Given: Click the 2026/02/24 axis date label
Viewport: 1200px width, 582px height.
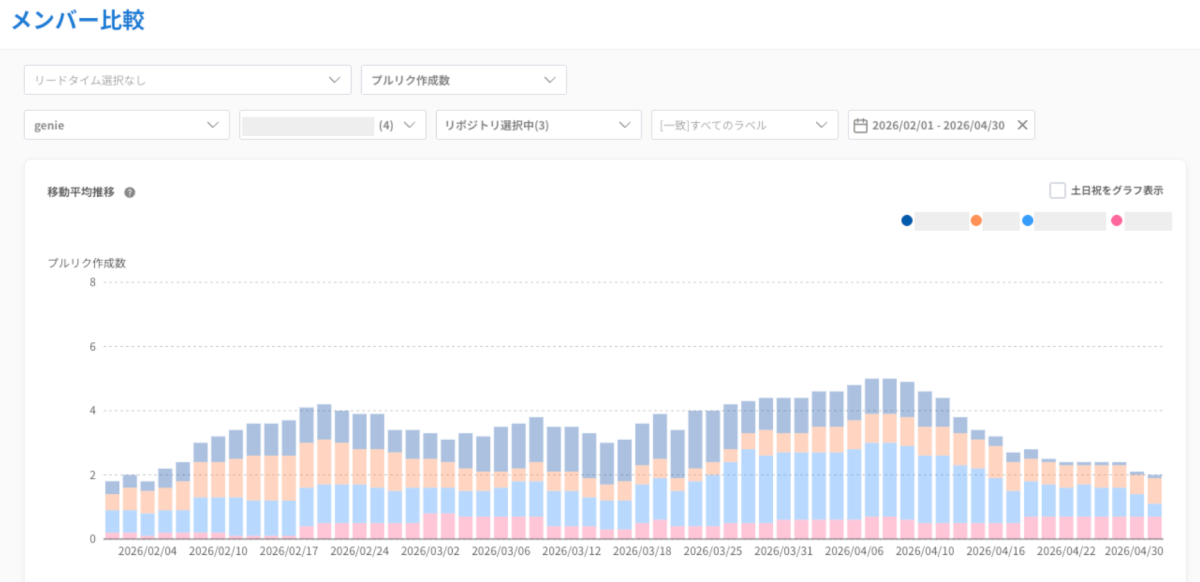Looking at the screenshot, I should tap(360, 551).
